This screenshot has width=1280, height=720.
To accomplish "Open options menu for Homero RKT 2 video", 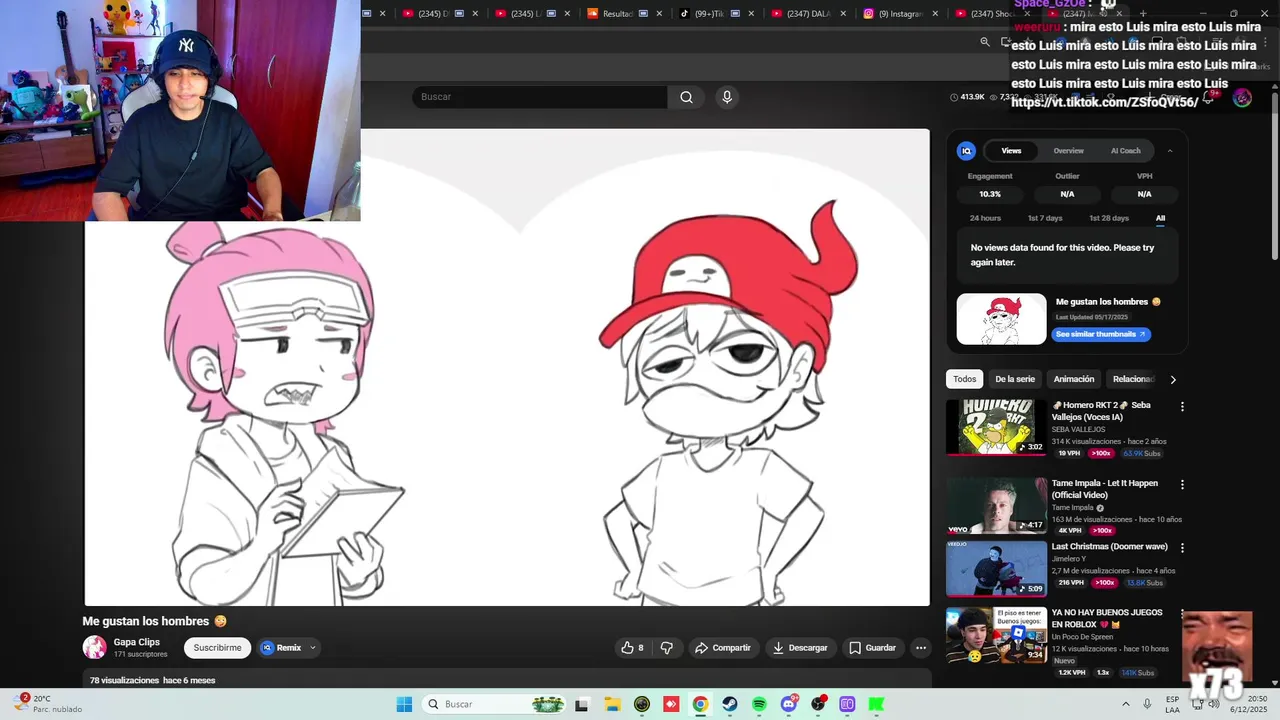I will click(x=1182, y=407).
